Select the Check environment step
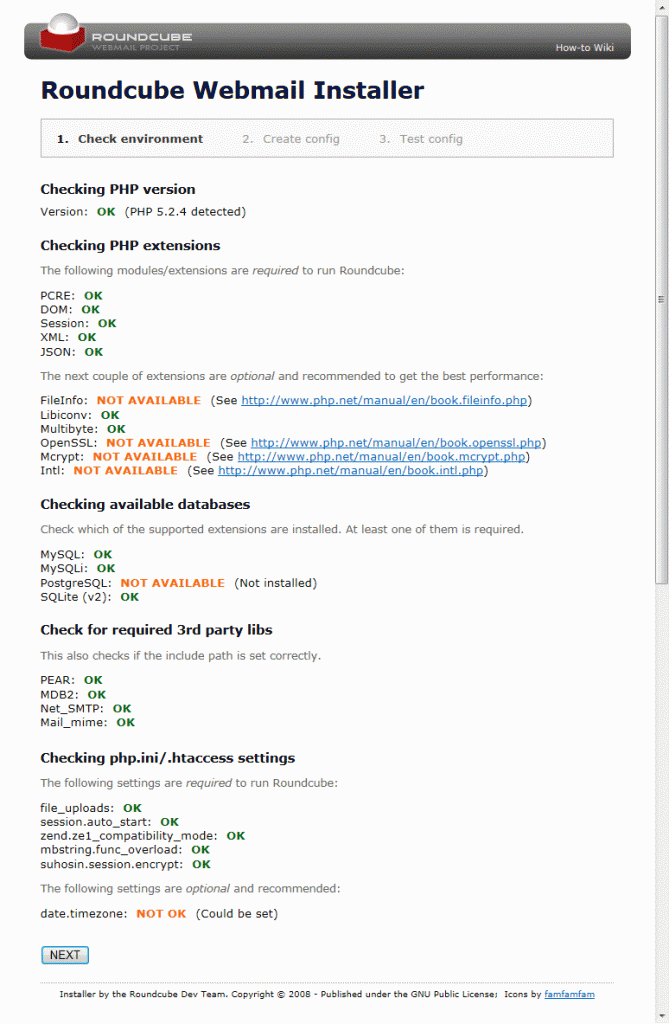Image resolution: width=669 pixels, height=1024 pixels. click(x=130, y=138)
